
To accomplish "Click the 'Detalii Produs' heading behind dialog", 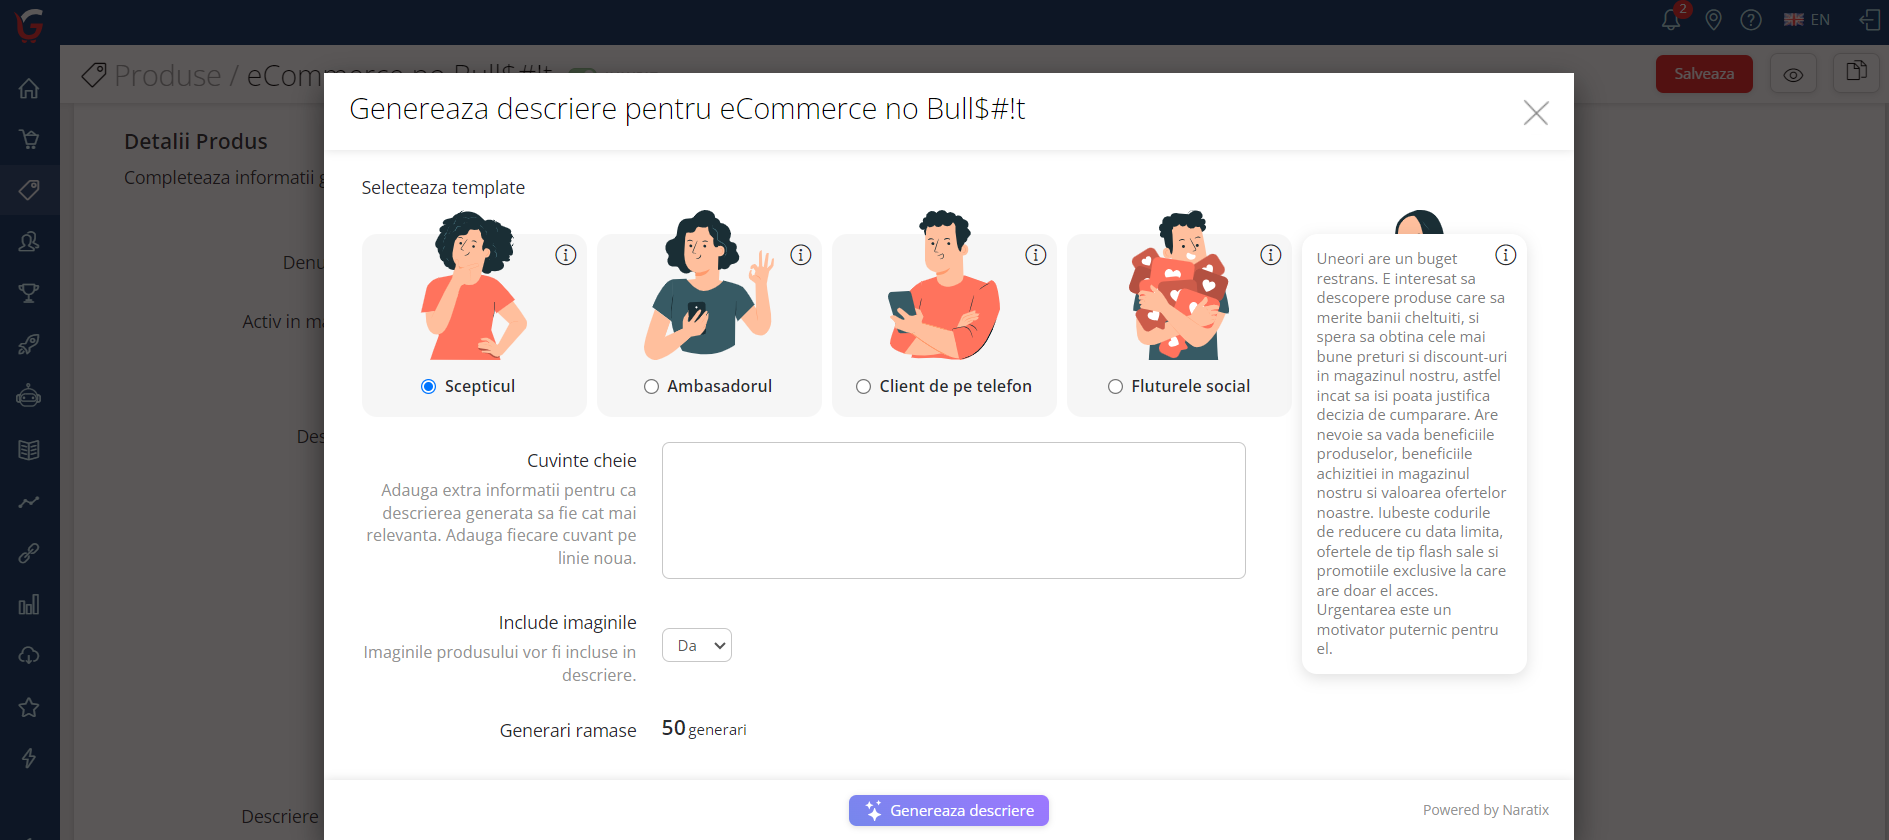I will pyautogui.click(x=196, y=142).
